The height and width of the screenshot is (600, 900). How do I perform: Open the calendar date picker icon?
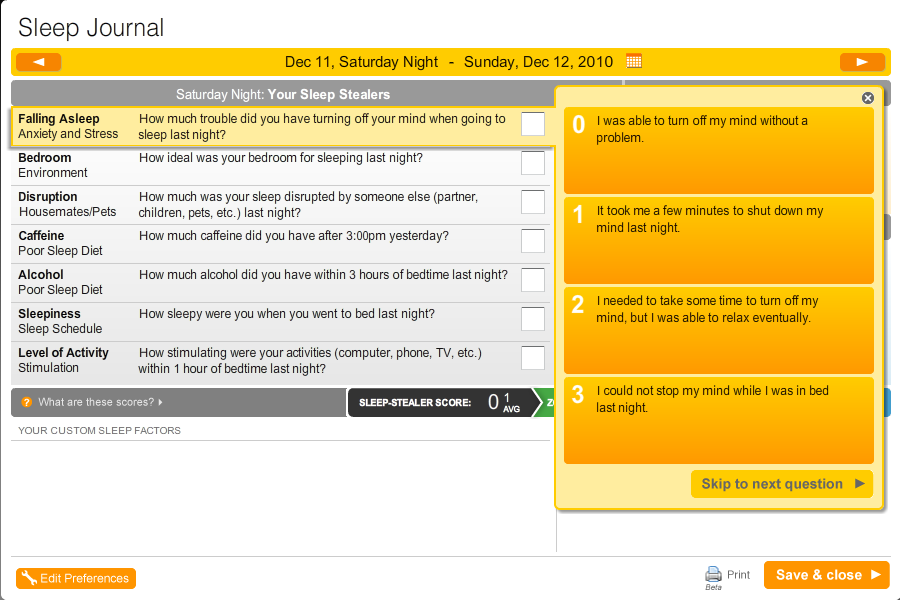634,61
